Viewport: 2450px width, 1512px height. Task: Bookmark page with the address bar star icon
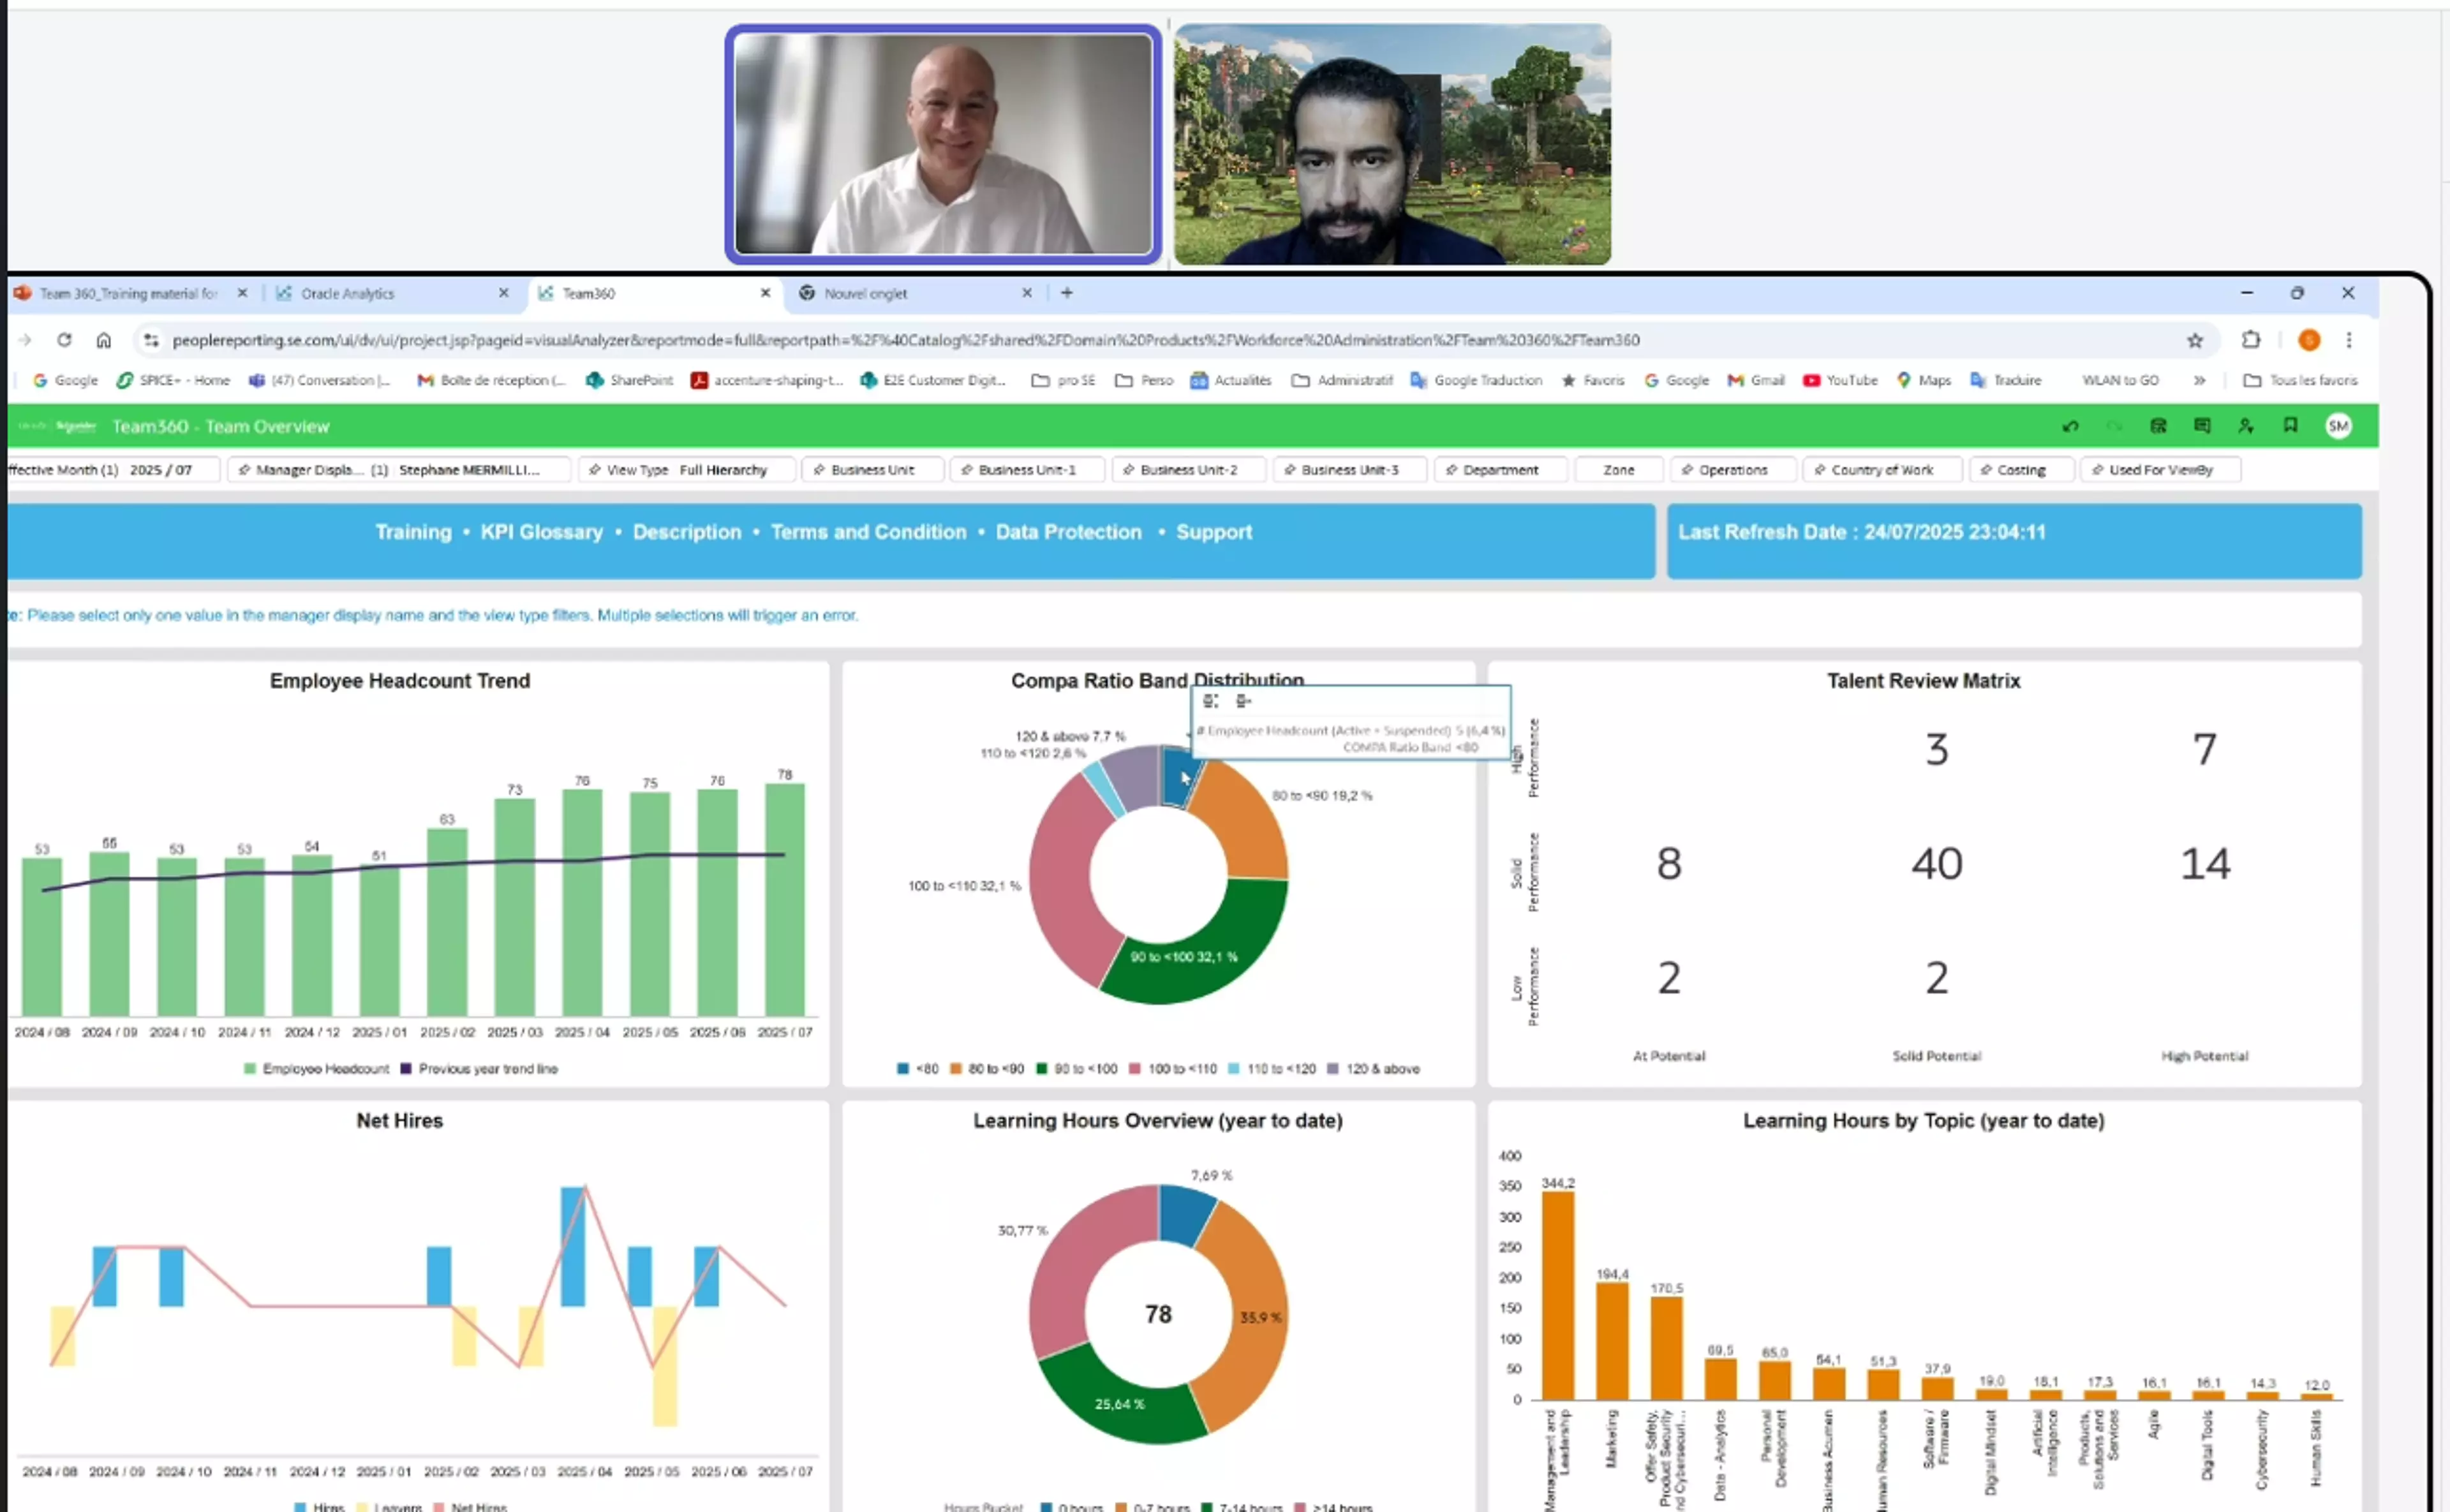click(2194, 341)
